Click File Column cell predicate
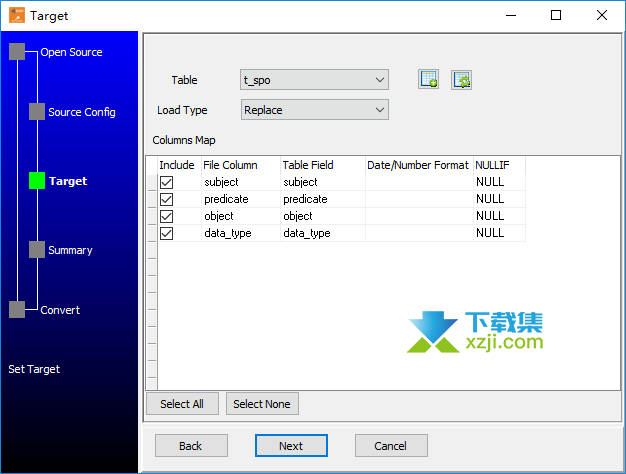 [x=241, y=199]
